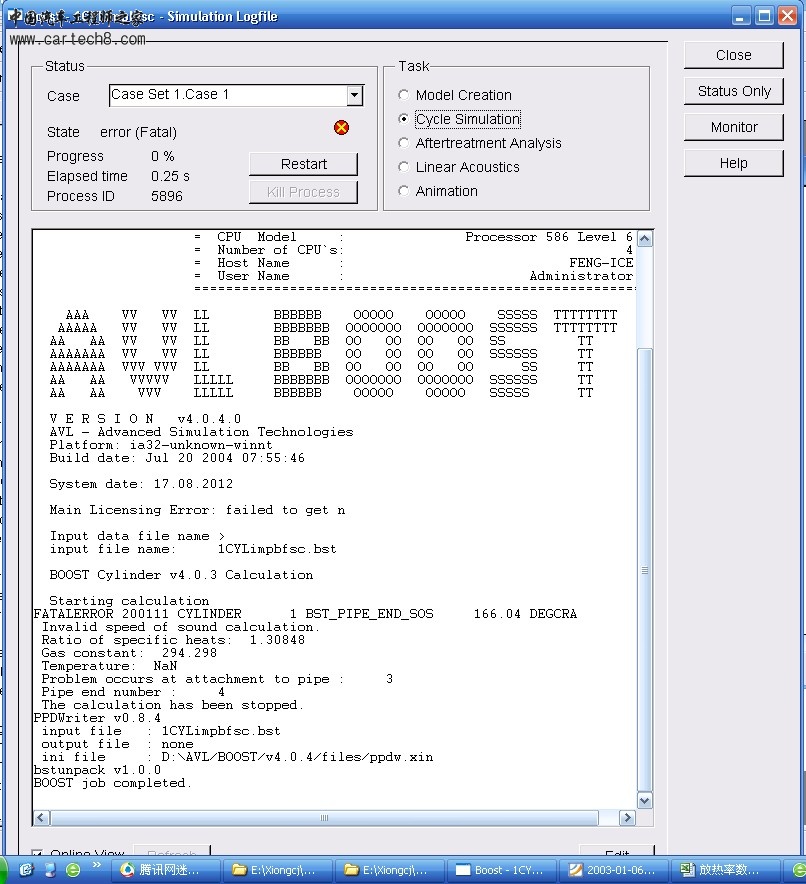
Task: Click the 'Build date: Jul 20 2004' line
Action: coord(177,458)
